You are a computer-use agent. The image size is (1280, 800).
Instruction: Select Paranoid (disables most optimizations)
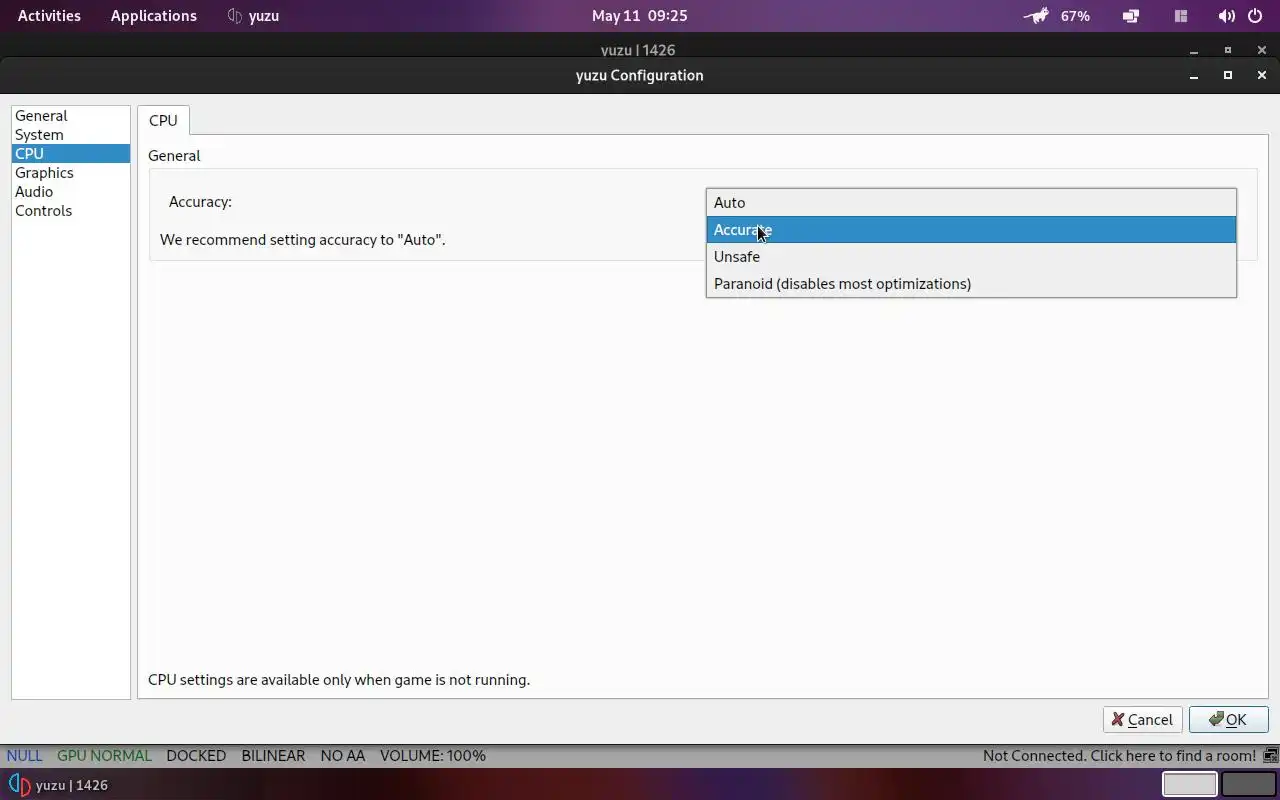(x=971, y=283)
